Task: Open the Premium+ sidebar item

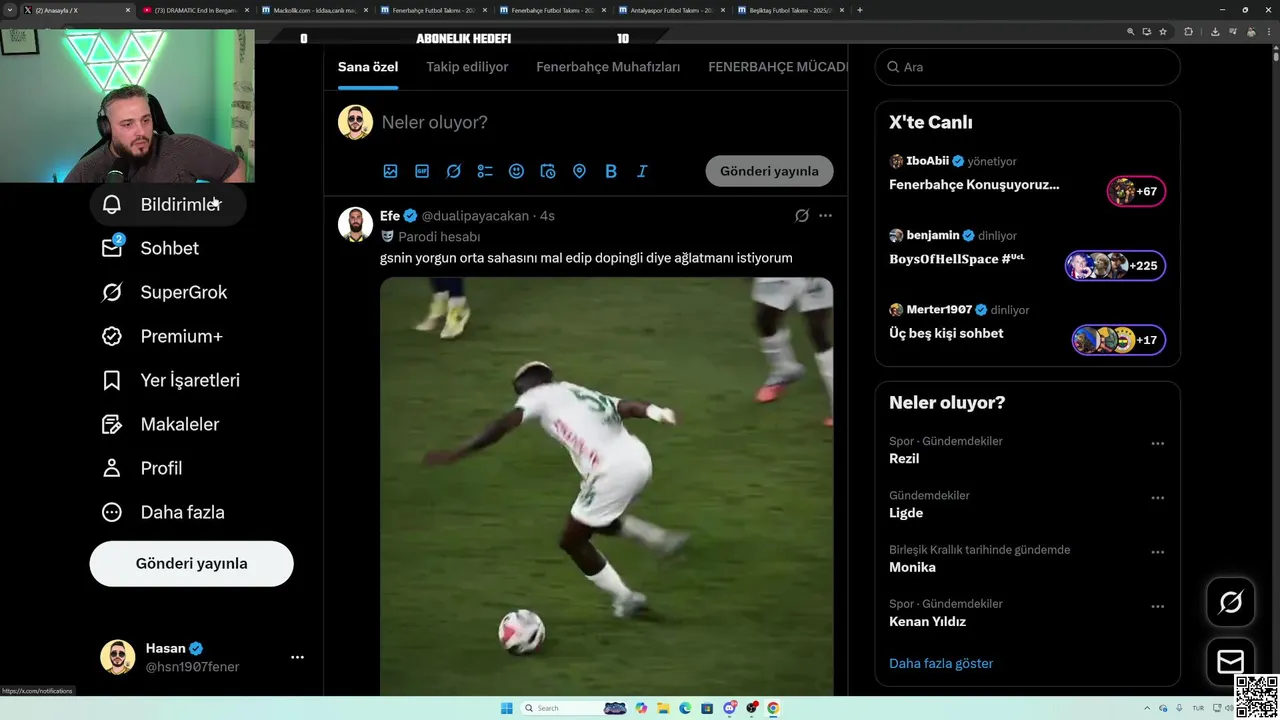Action: click(x=164, y=336)
